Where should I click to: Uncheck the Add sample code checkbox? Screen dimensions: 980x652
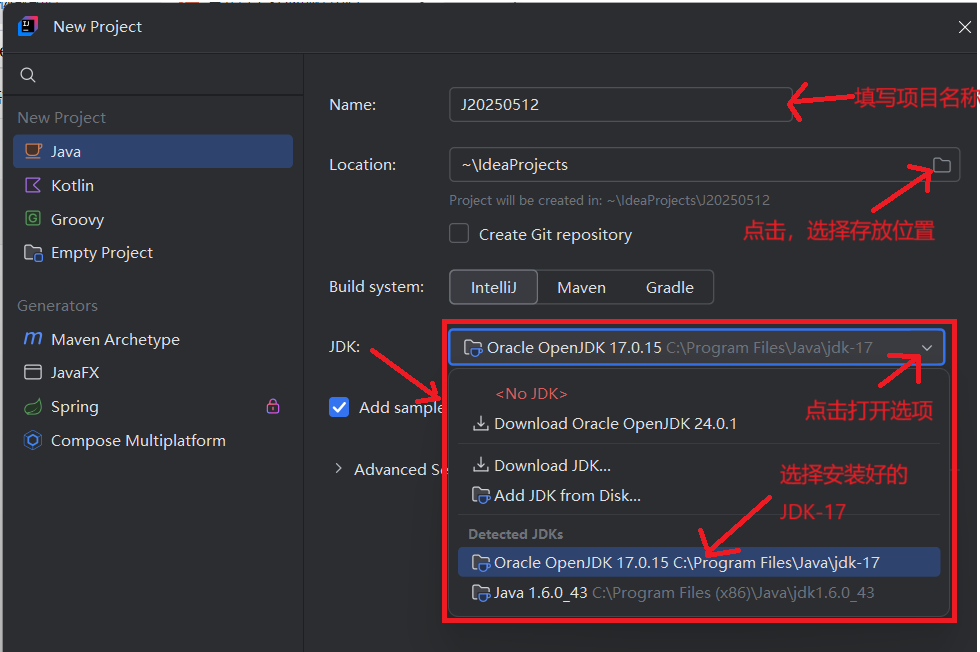click(x=339, y=407)
